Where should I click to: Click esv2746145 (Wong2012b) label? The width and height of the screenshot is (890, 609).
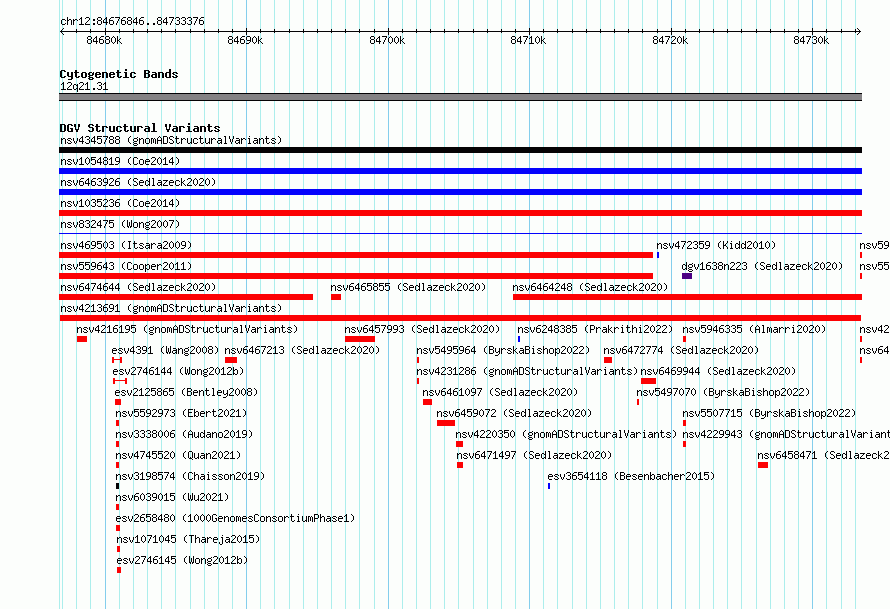point(182,560)
